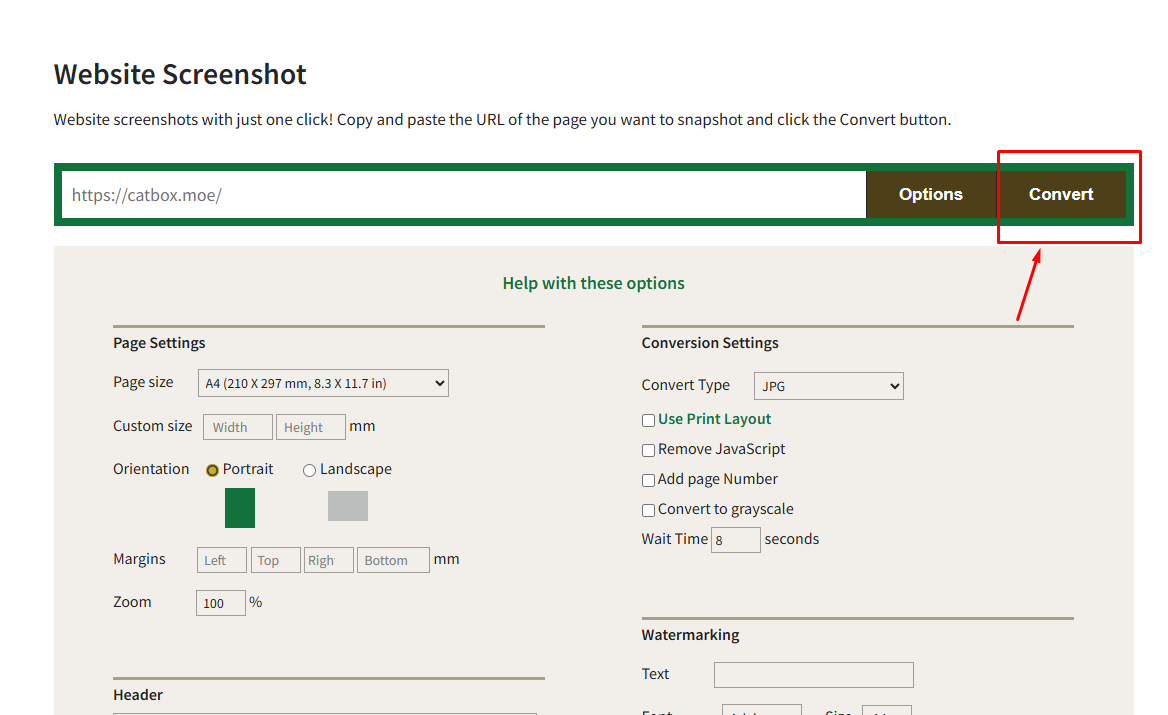Click the Wait Time seconds field
This screenshot has width=1168, height=715.
[x=735, y=540]
